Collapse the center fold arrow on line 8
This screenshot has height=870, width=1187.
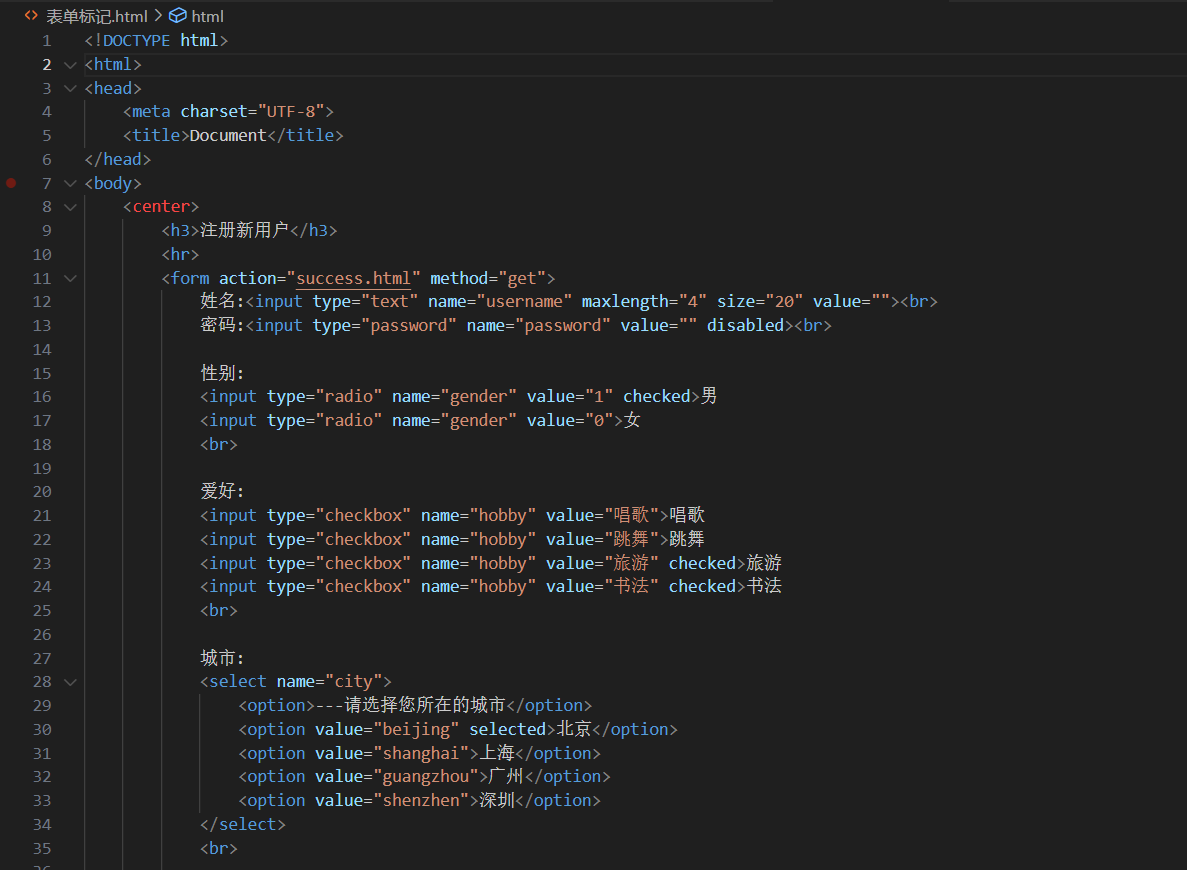click(70, 207)
